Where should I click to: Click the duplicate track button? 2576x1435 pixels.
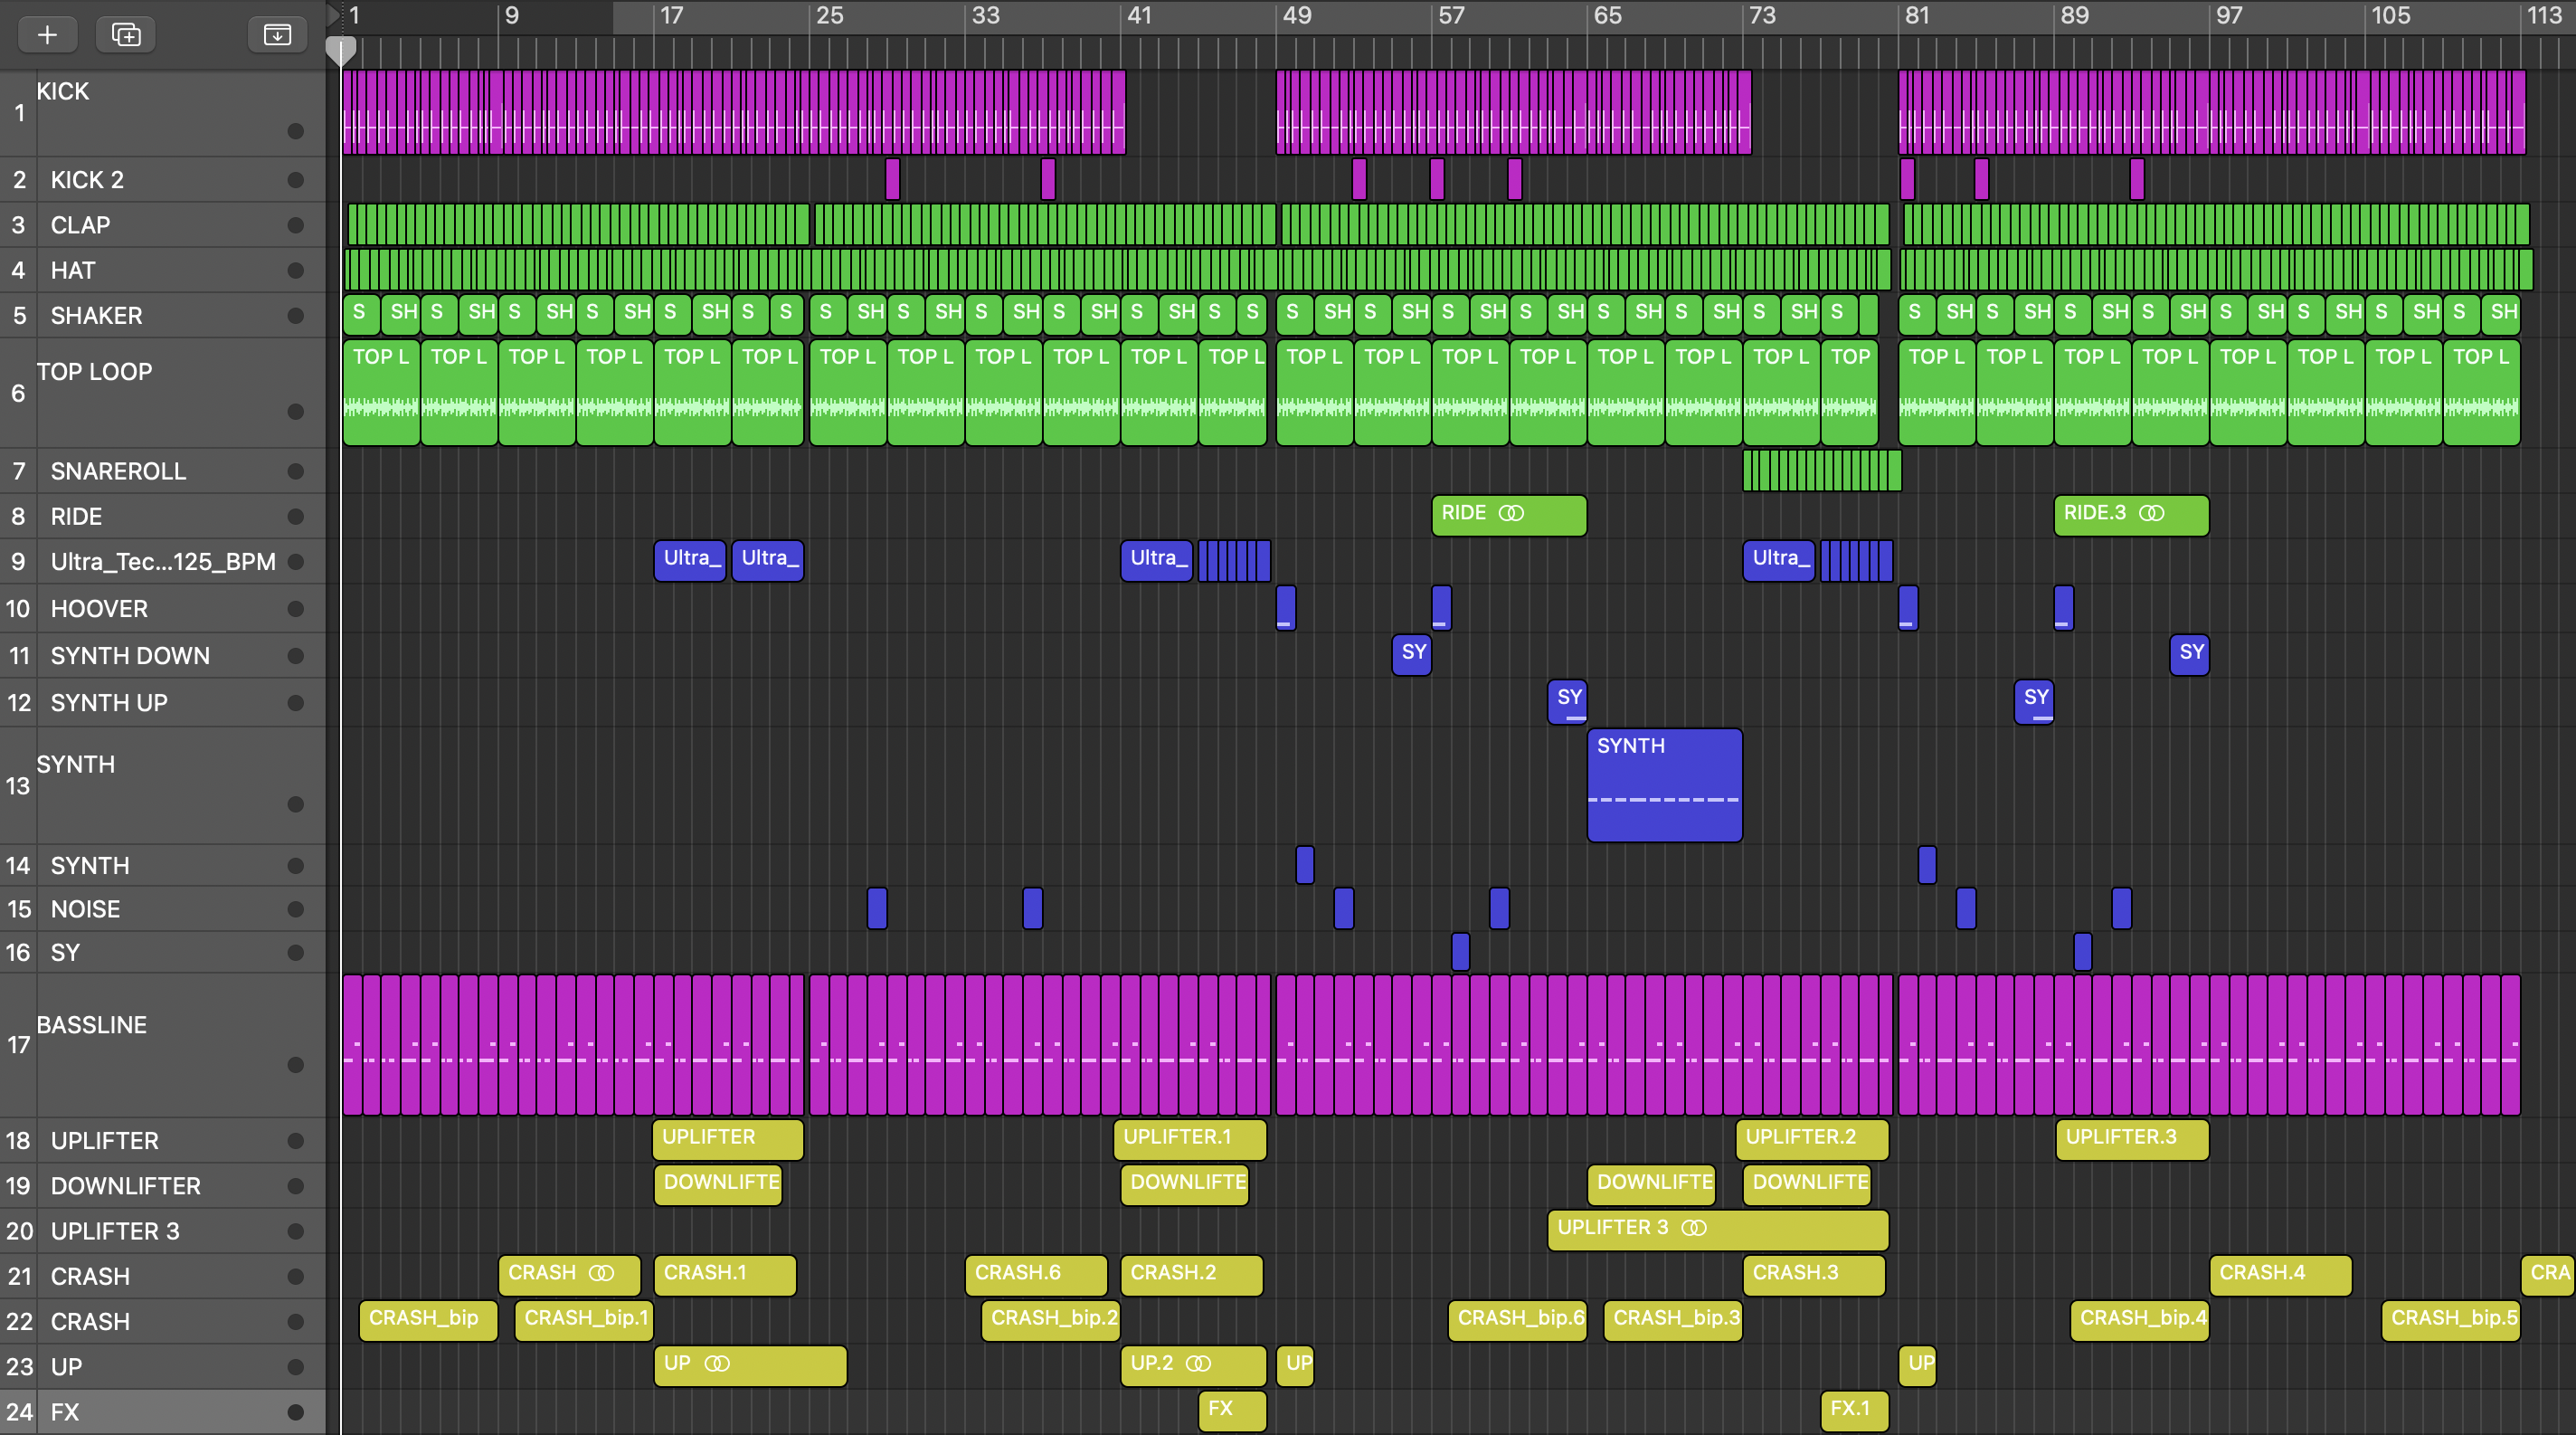[126, 35]
